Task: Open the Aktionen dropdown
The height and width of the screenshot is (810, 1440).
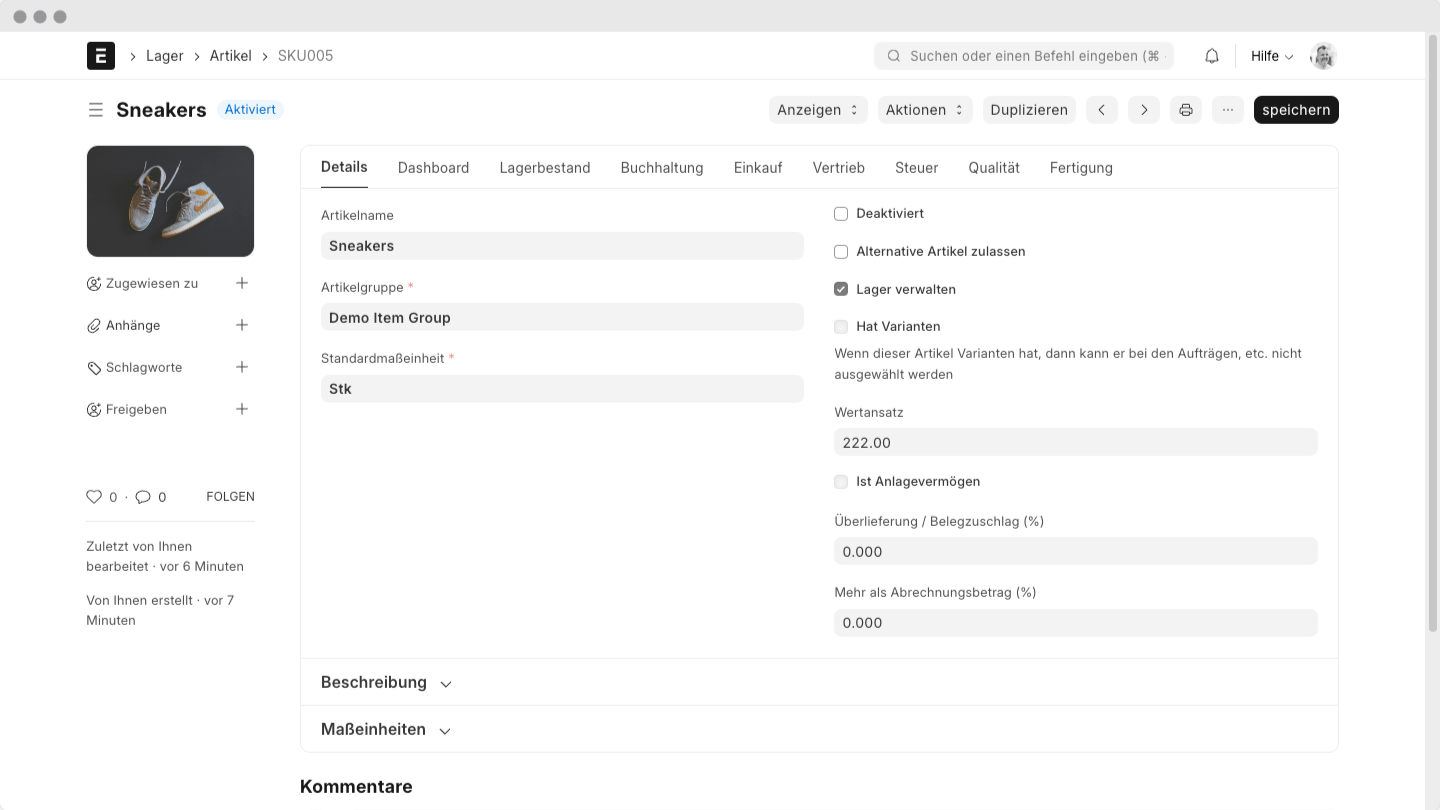Action: pos(924,110)
